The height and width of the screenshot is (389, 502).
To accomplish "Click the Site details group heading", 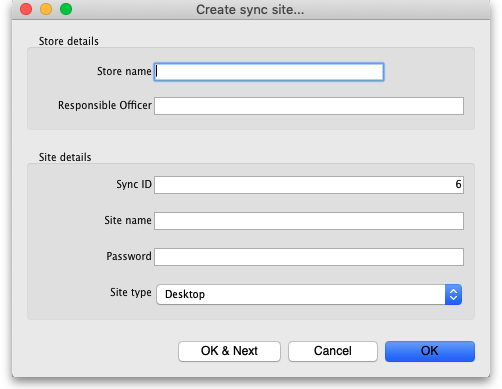I will pyautogui.click(x=65, y=157).
